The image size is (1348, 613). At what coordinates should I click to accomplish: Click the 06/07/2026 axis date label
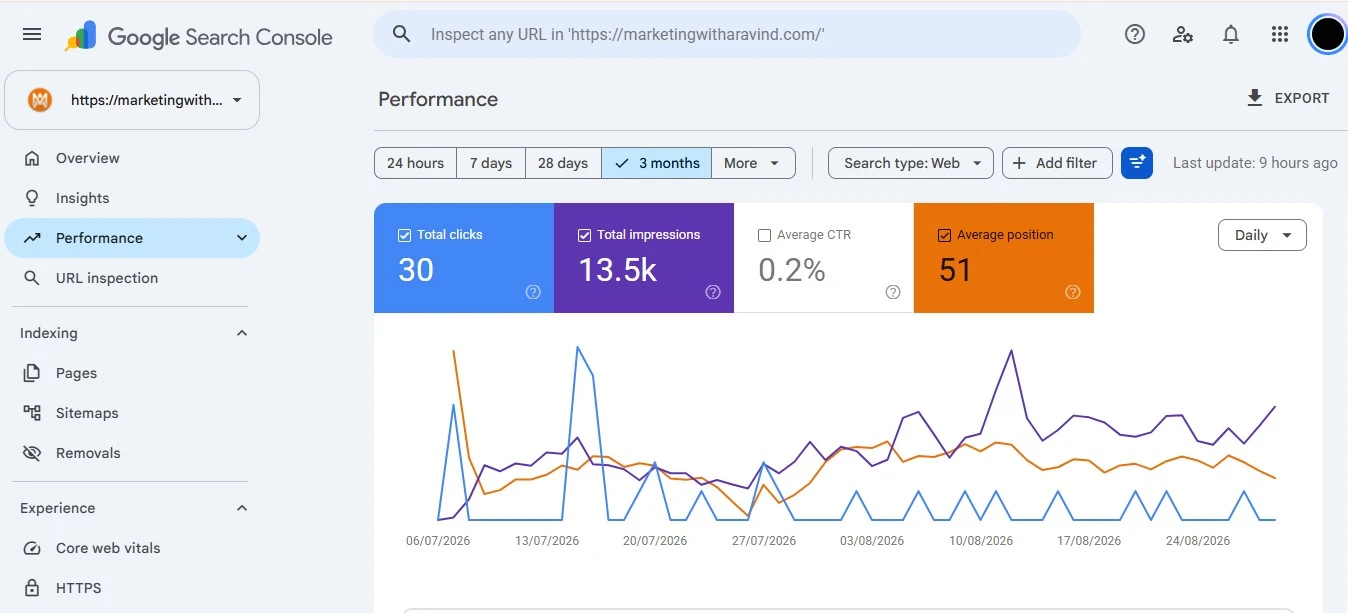coord(438,541)
